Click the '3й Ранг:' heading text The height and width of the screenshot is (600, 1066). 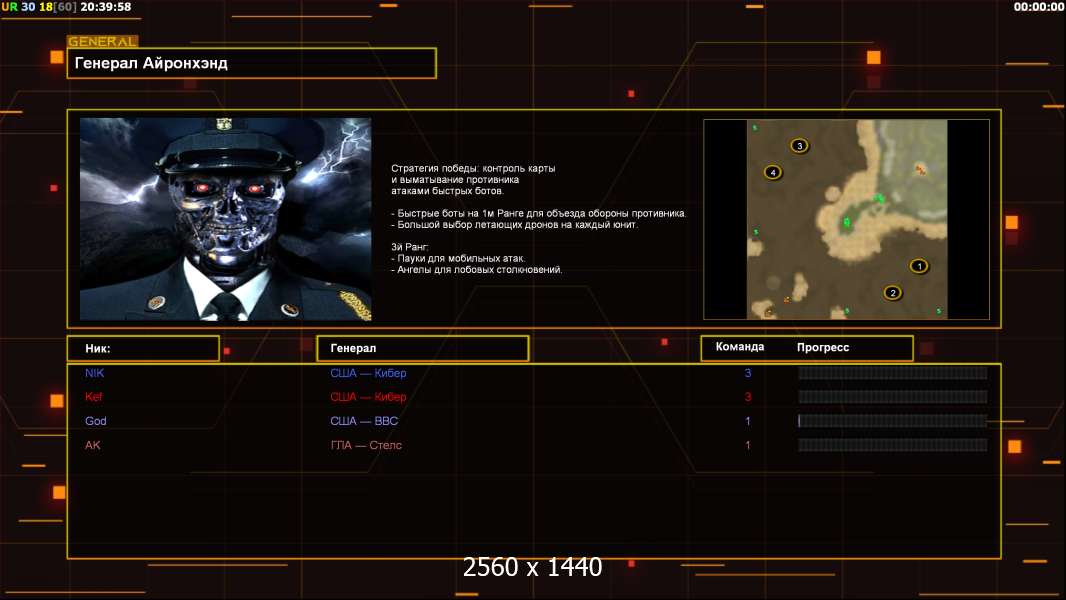tap(410, 247)
